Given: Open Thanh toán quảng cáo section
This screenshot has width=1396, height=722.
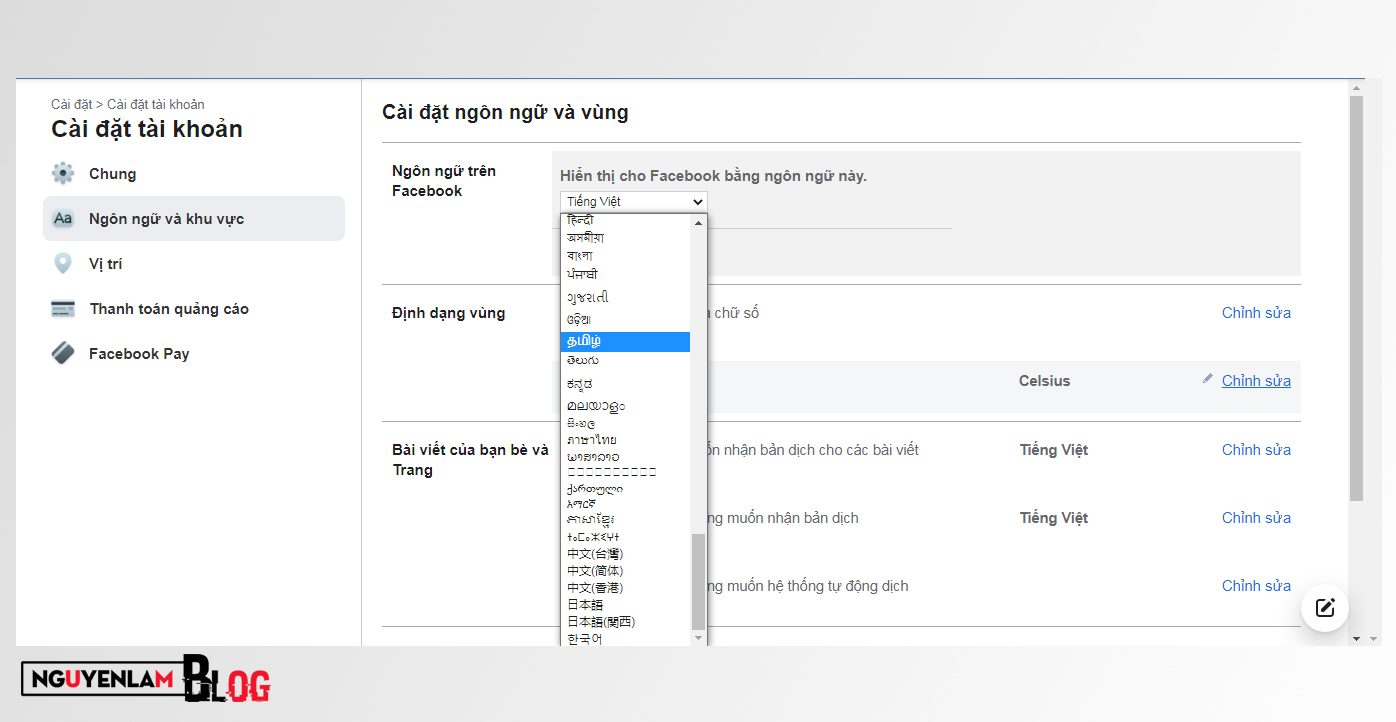Looking at the screenshot, I should point(194,308).
